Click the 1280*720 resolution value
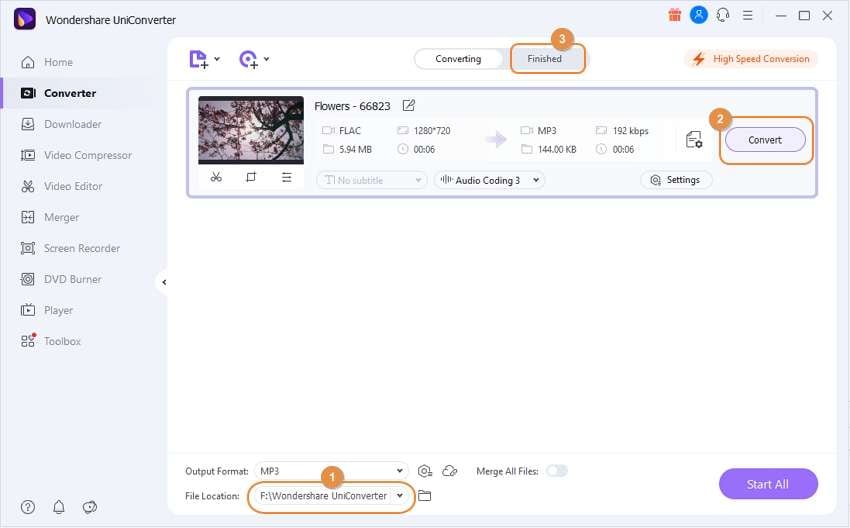This screenshot has height=528, width=850. (432, 131)
